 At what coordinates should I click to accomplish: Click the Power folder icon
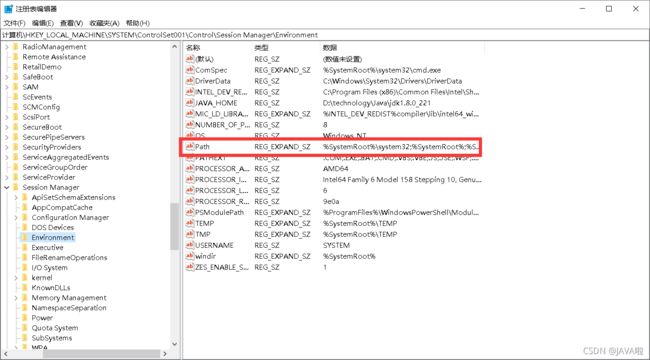25,318
